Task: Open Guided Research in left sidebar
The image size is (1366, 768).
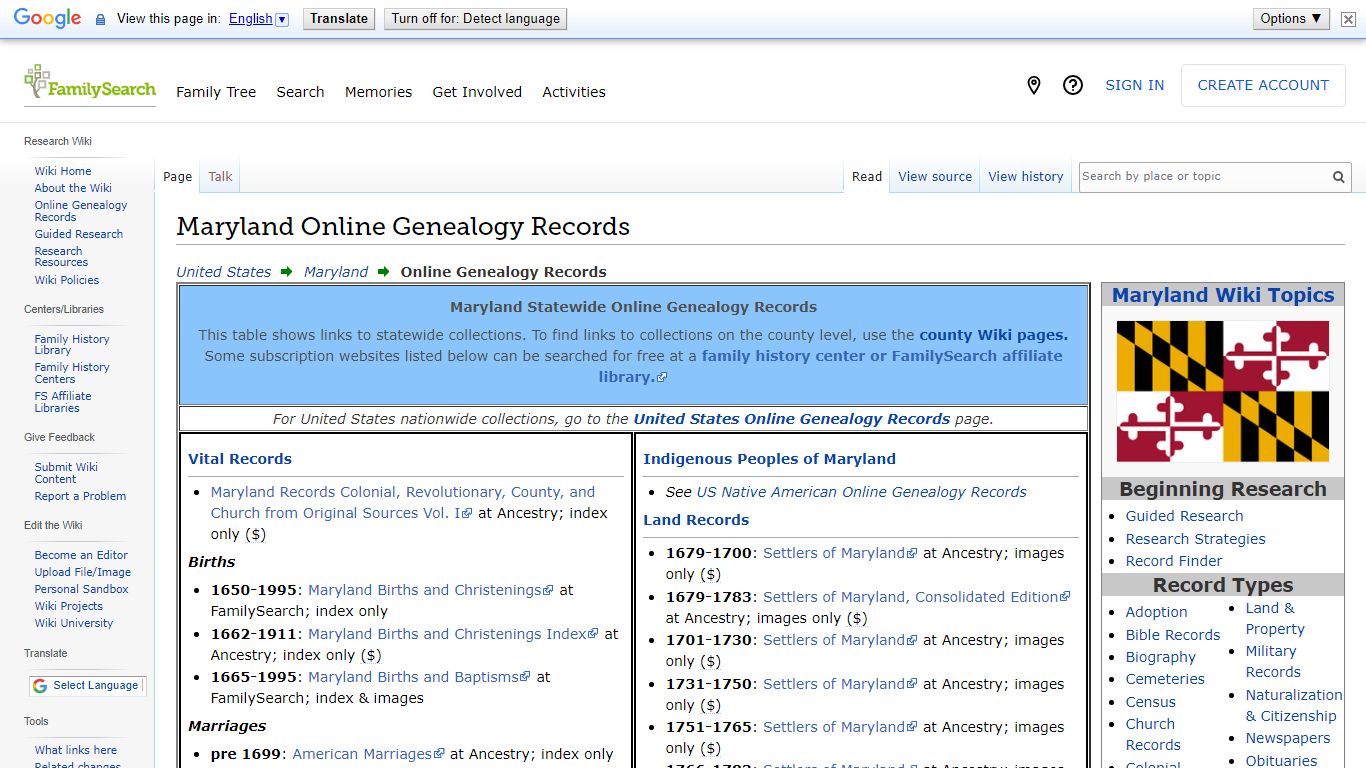Action: point(79,234)
